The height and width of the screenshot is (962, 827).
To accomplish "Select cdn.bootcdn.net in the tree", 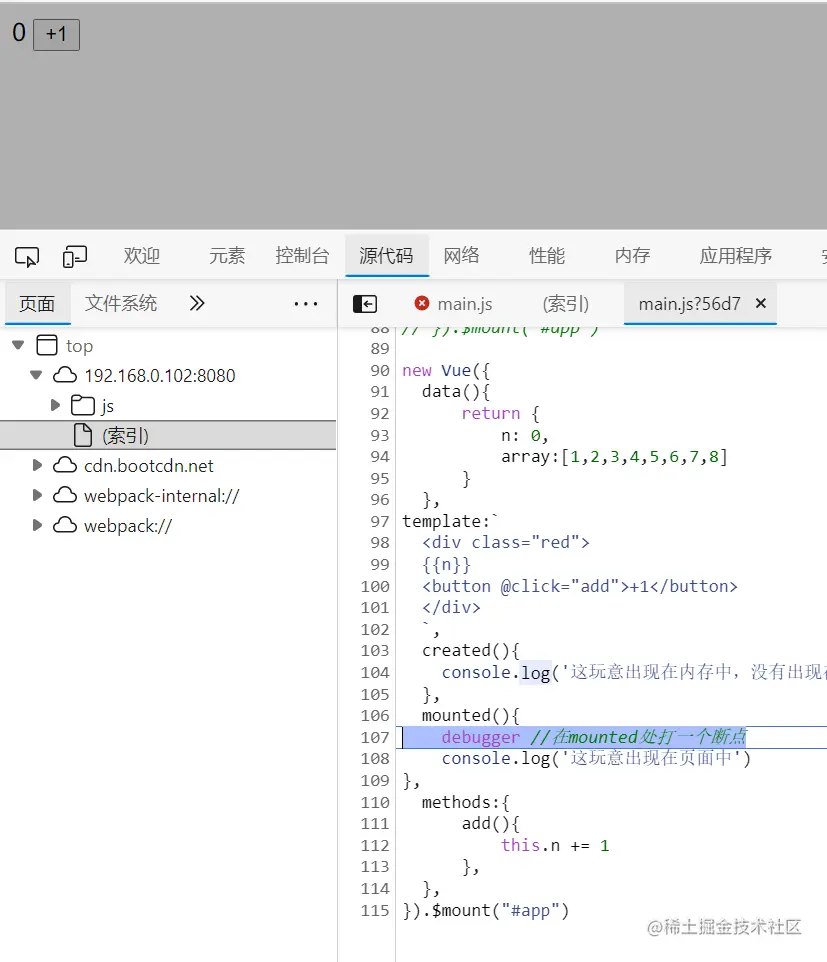I will [148, 466].
